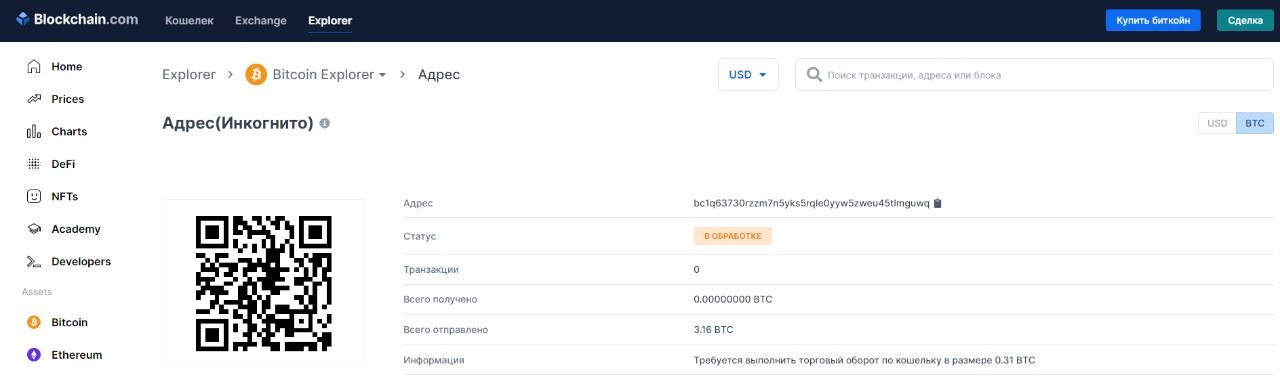The height and width of the screenshot is (377, 1280).
Task: Open the Кошелек tab
Action: click(x=189, y=20)
